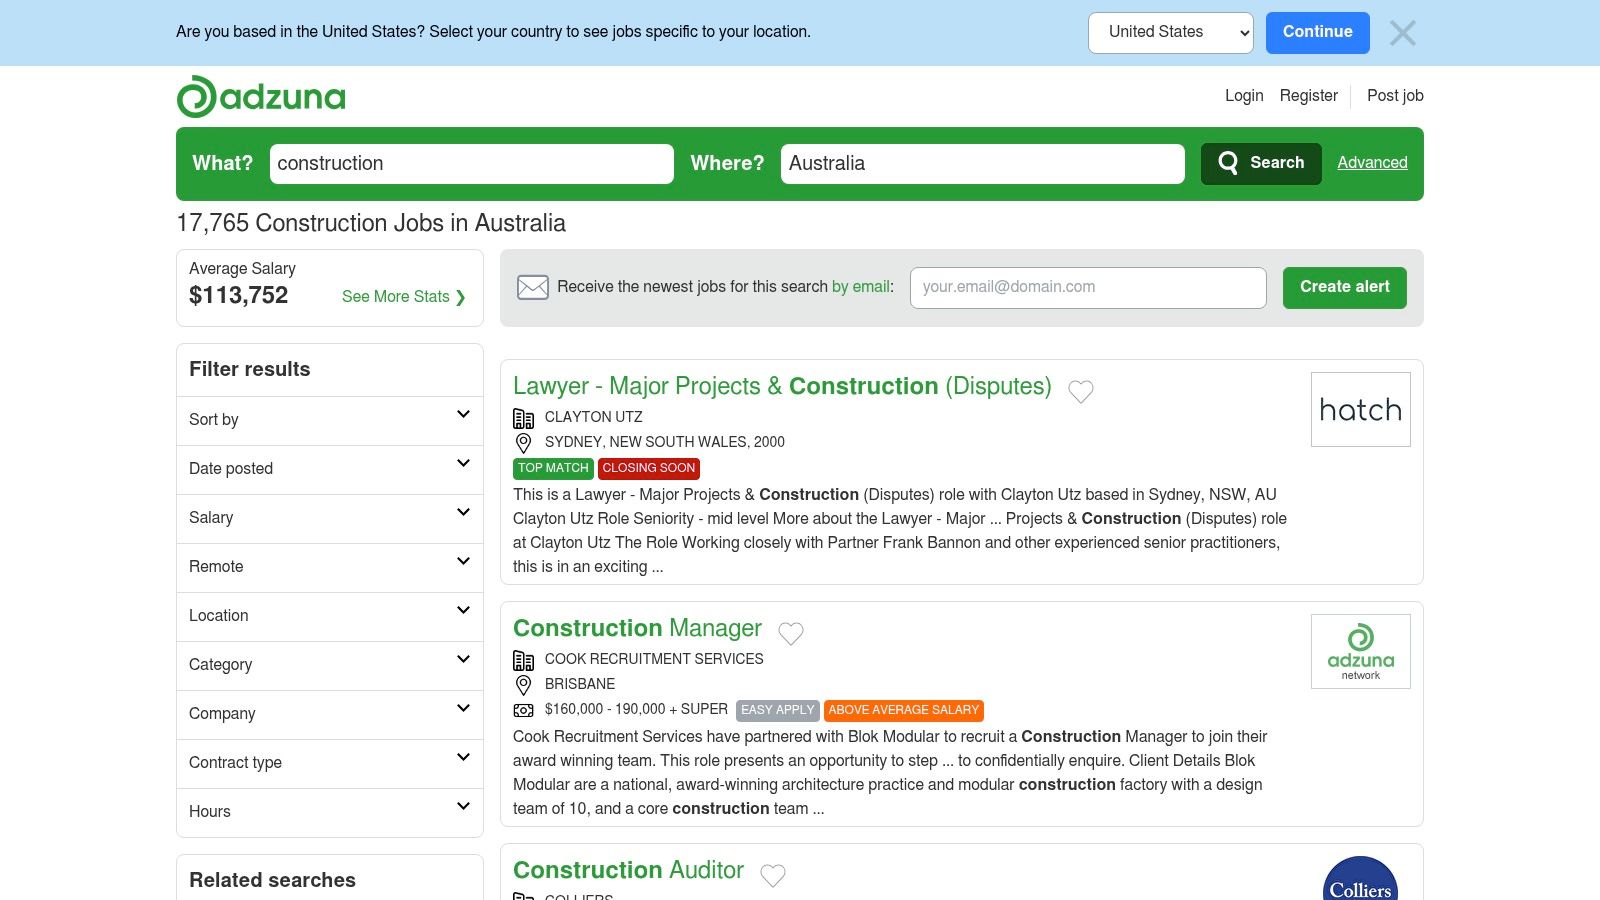This screenshot has height=900, width=1600.
Task: Expand the Sort by filter
Action: (x=329, y=420)
